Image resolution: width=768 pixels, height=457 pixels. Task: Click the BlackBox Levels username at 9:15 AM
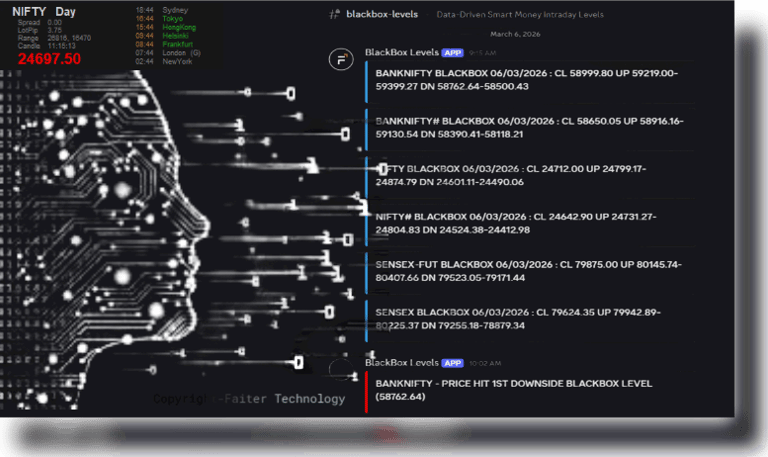[402, 52]
